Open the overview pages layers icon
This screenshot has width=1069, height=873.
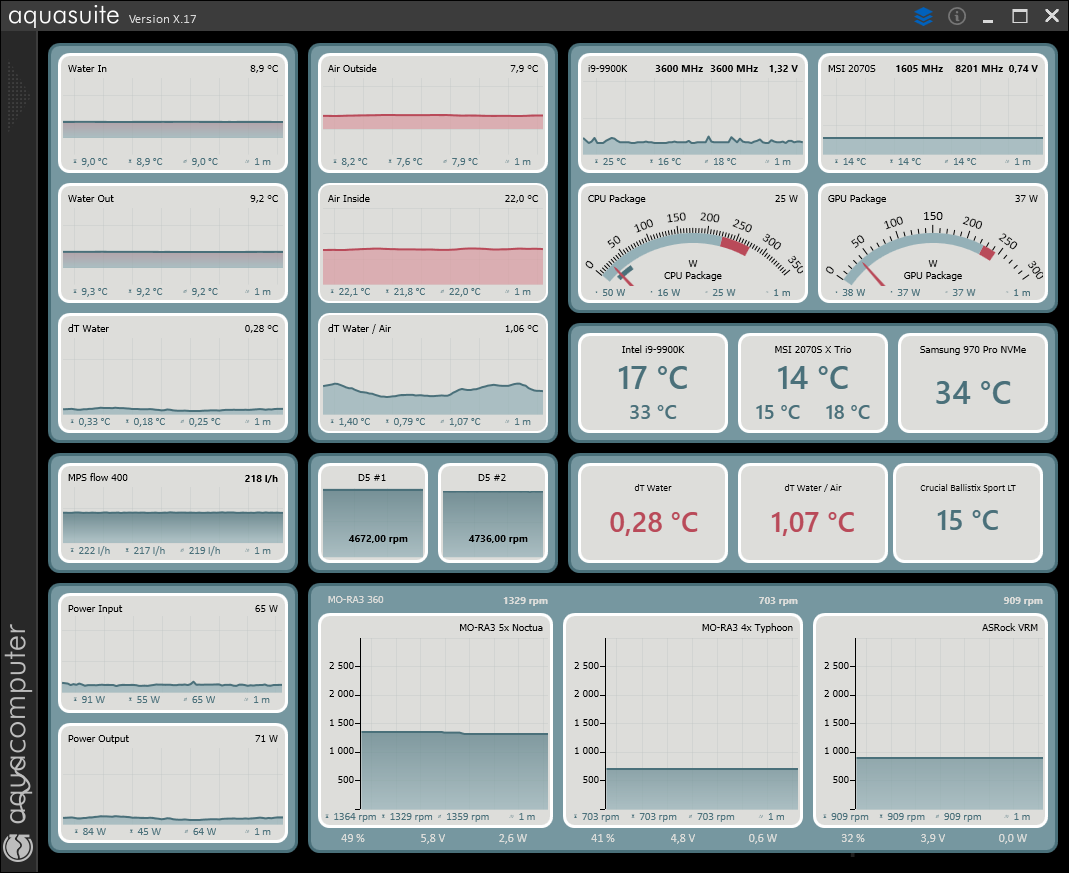923,16
